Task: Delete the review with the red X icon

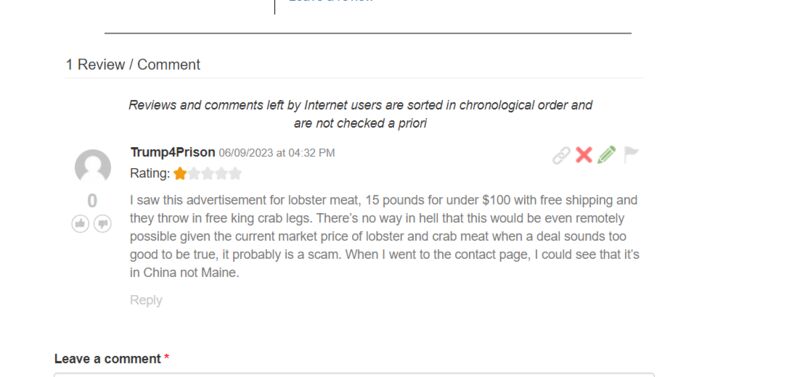Action: coord(584,155)
